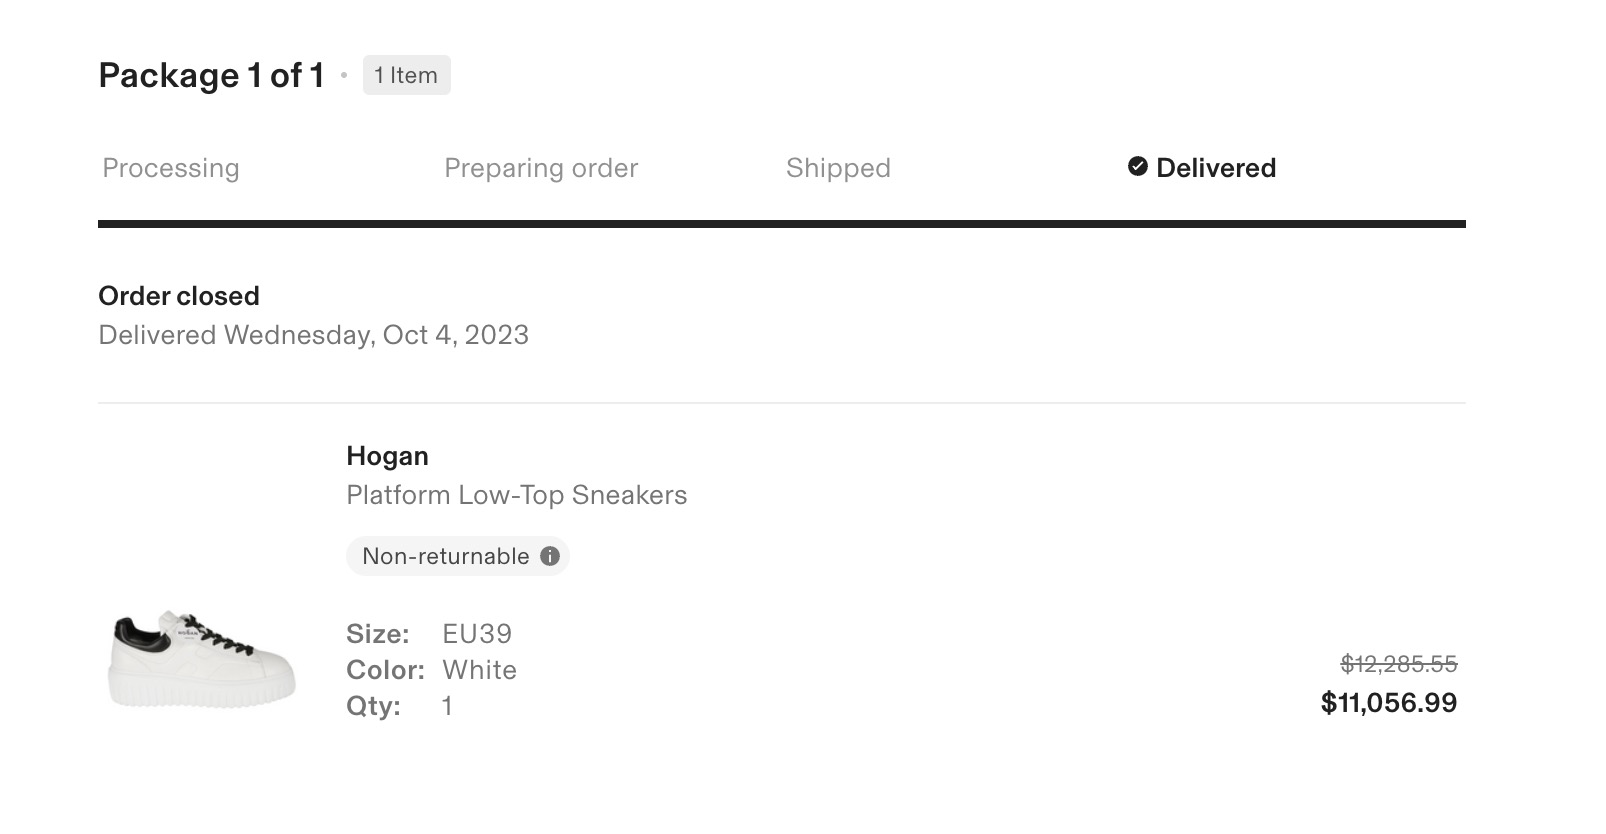The width and height of the screenshot is (1606, 834).
Task: Click the Order closed status text
Action: click(x=179, y=296)
